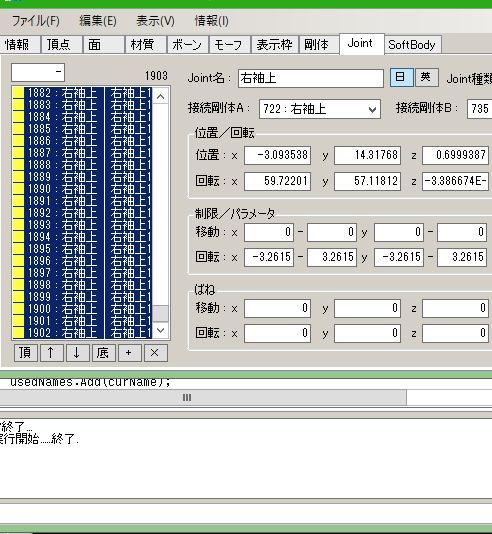The height and width of the screenshot is (534, 492).
Task: Click the joint list scroll down arrow
Action: (x=160, y=330)
